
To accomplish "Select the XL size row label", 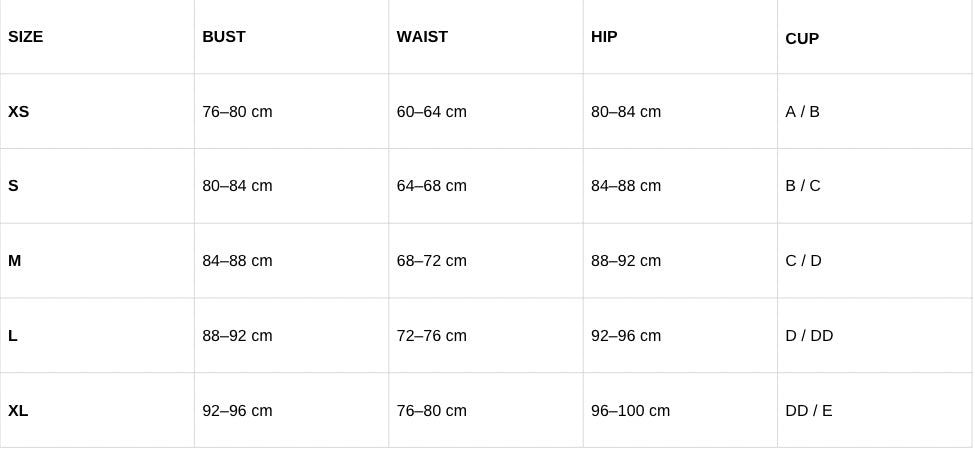I will (18, 411).
